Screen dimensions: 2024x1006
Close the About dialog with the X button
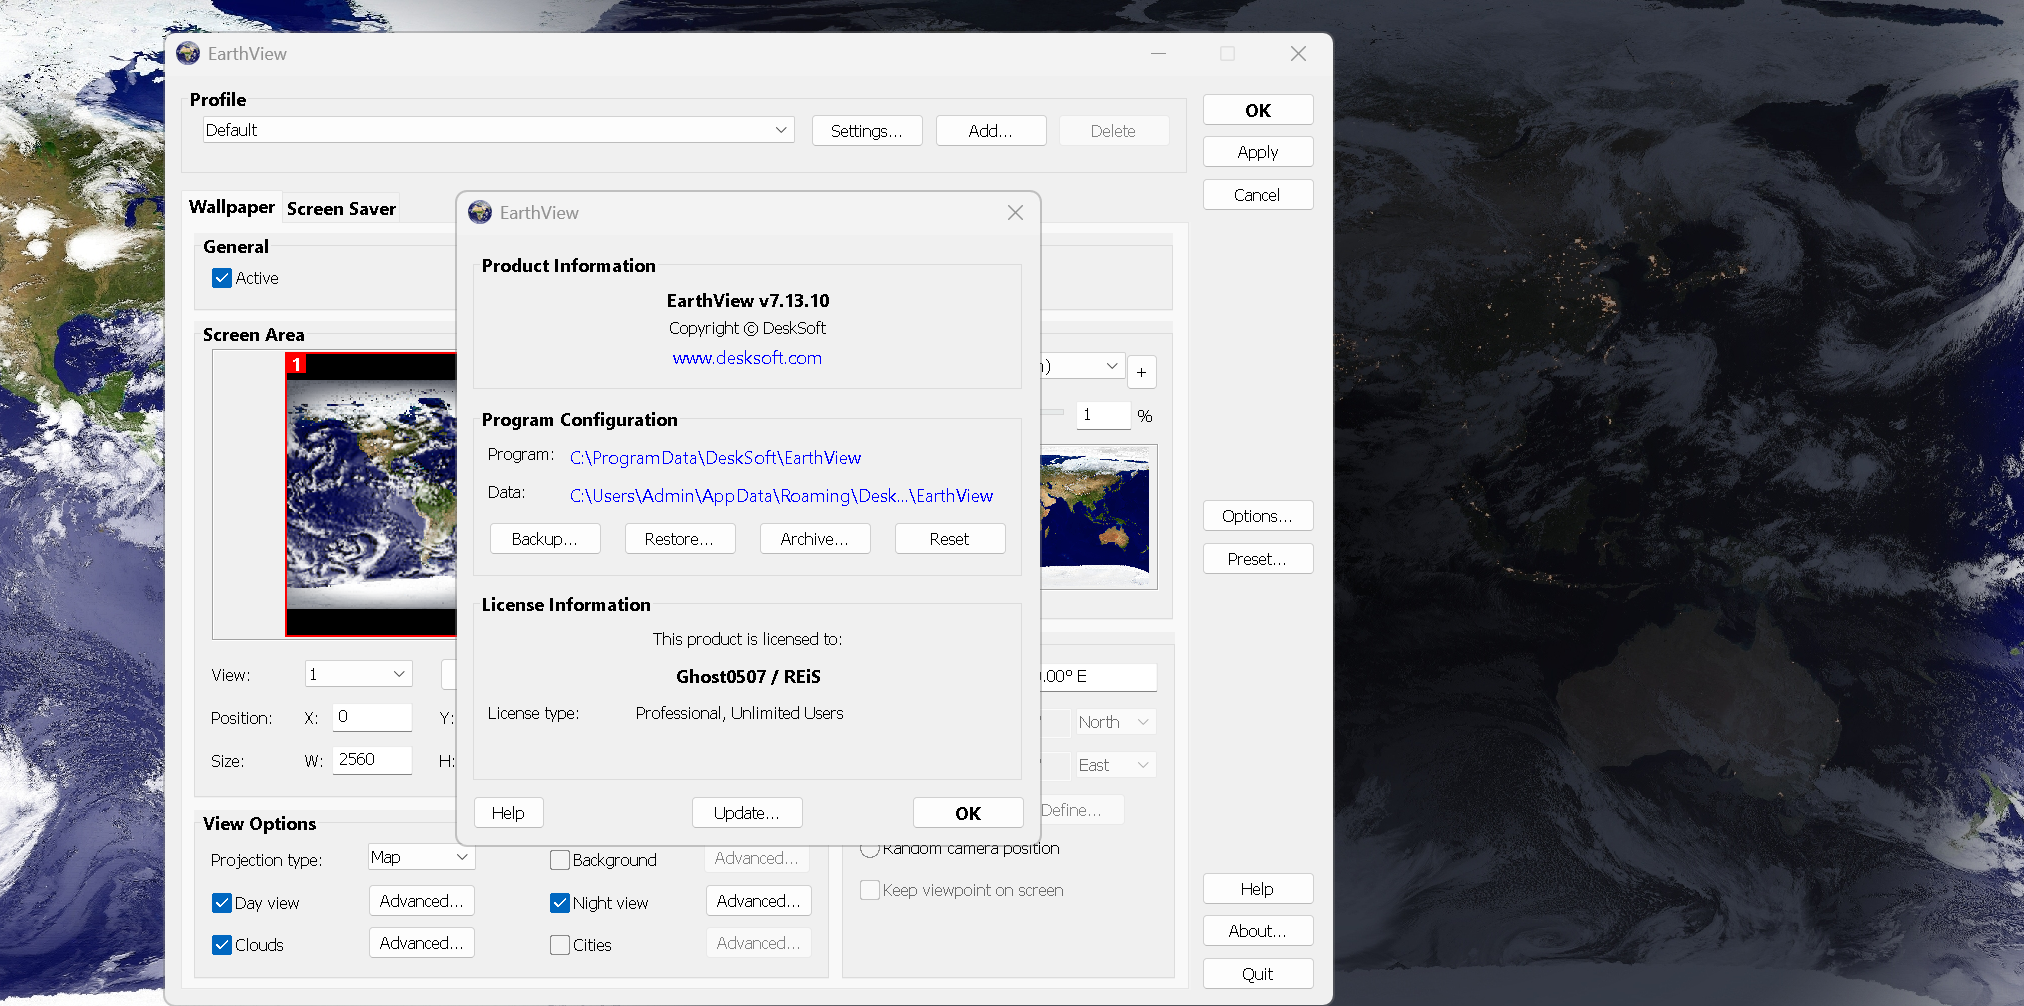coord(1015,212)
